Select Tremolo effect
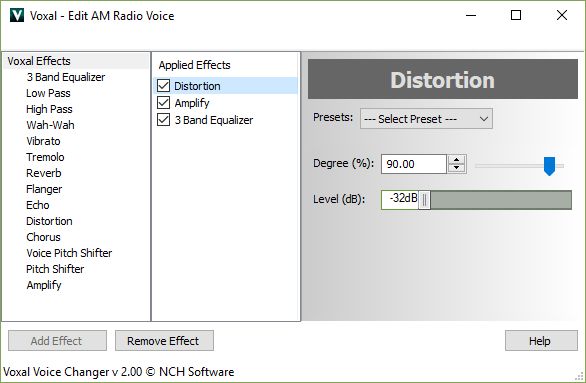This screenshot has height=383, width=586. tap(45, 157)
